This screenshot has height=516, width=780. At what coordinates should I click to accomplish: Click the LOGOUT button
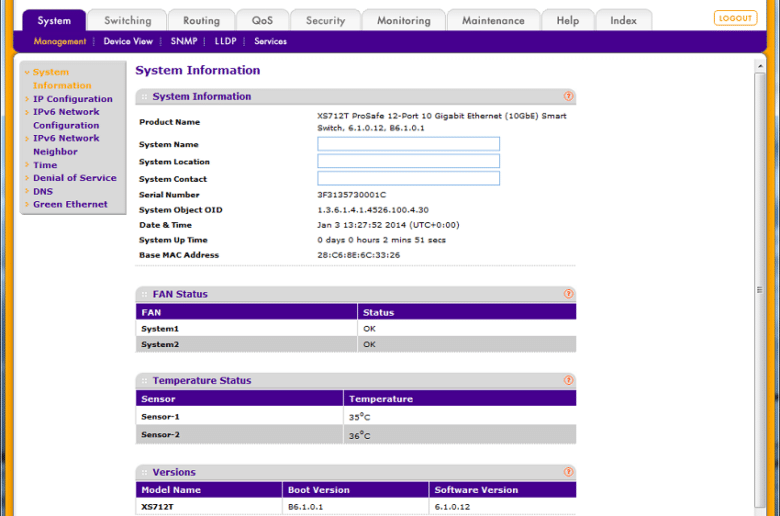point(735,18)
